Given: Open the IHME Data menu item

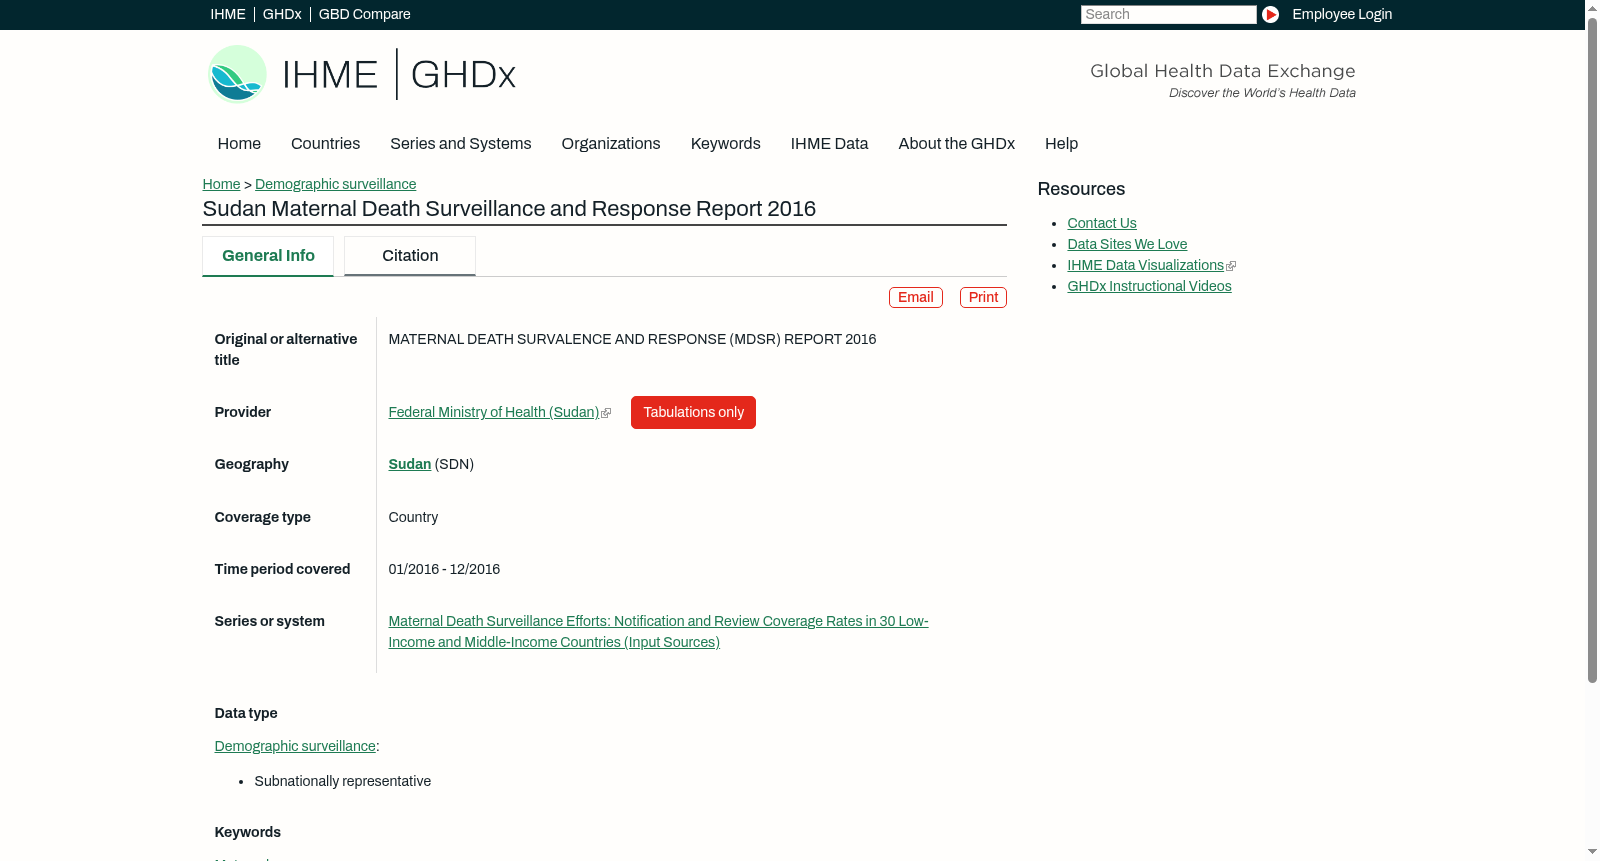Looking at the screenshot, I should (x=829, y=143).
